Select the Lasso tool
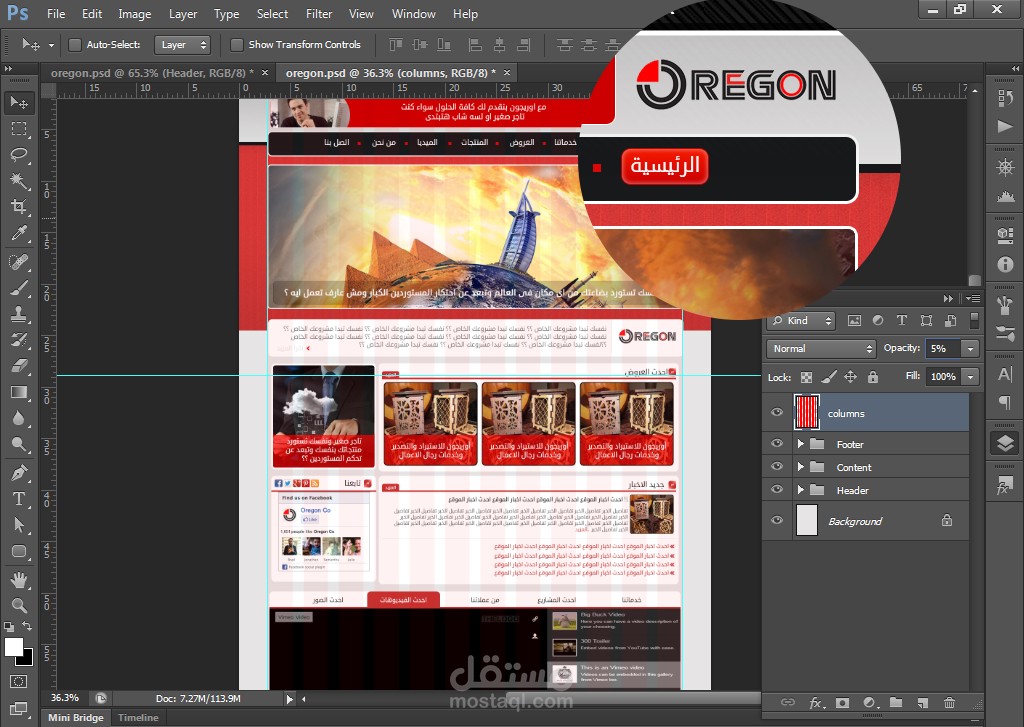This screenshot has width=1024, height=727. coord(19,155)
